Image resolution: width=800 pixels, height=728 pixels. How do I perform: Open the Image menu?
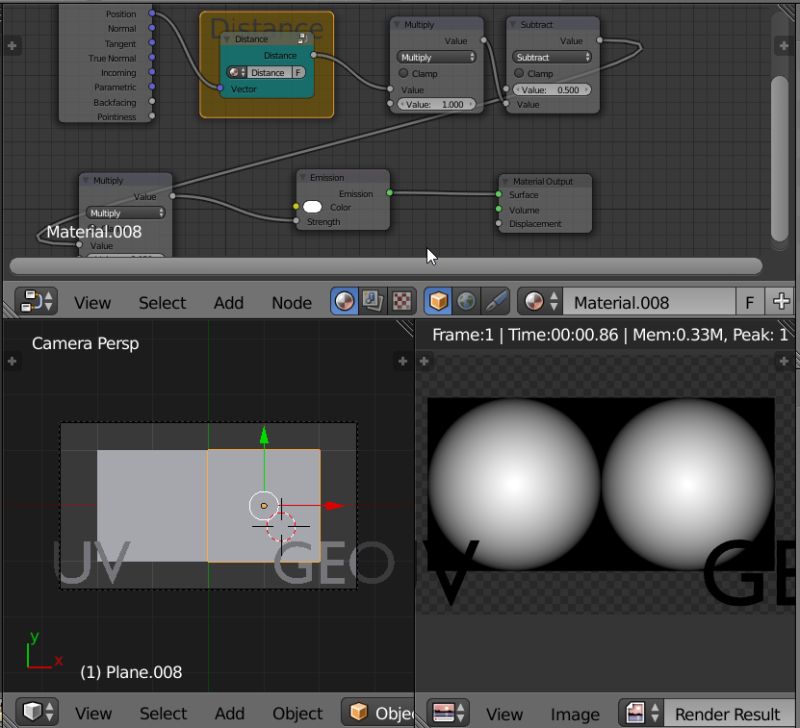575,713
